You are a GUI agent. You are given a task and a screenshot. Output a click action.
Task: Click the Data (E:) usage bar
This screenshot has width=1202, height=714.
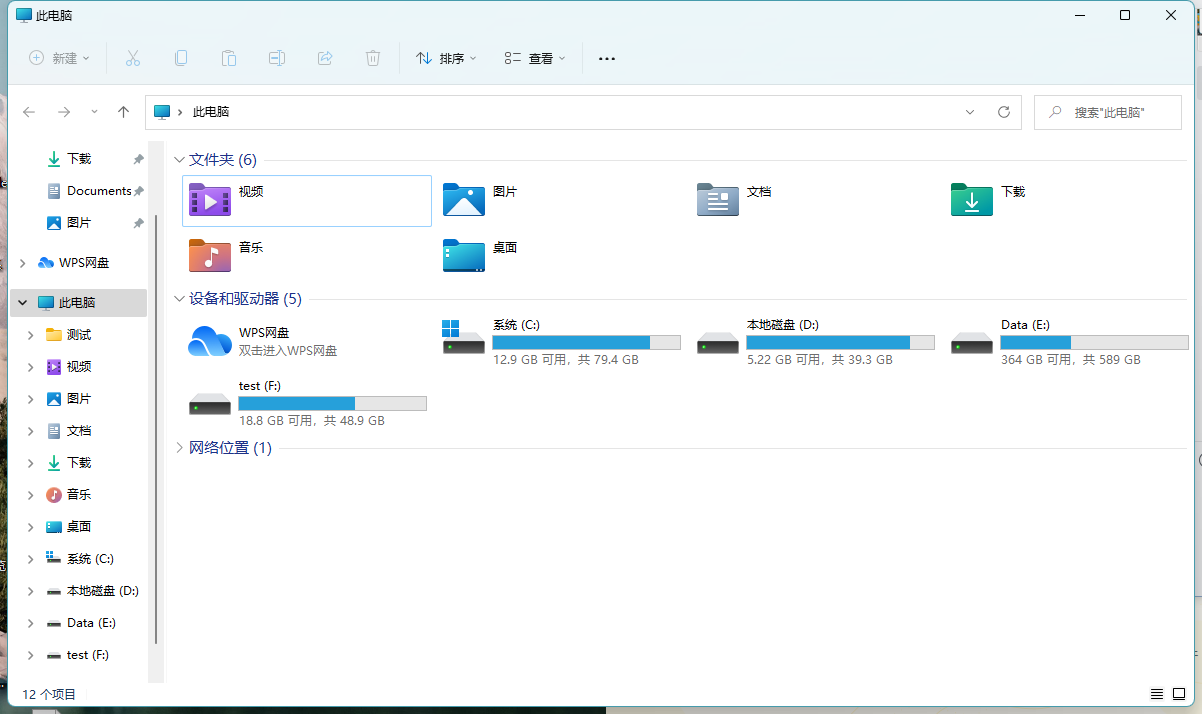point(1094,342)
